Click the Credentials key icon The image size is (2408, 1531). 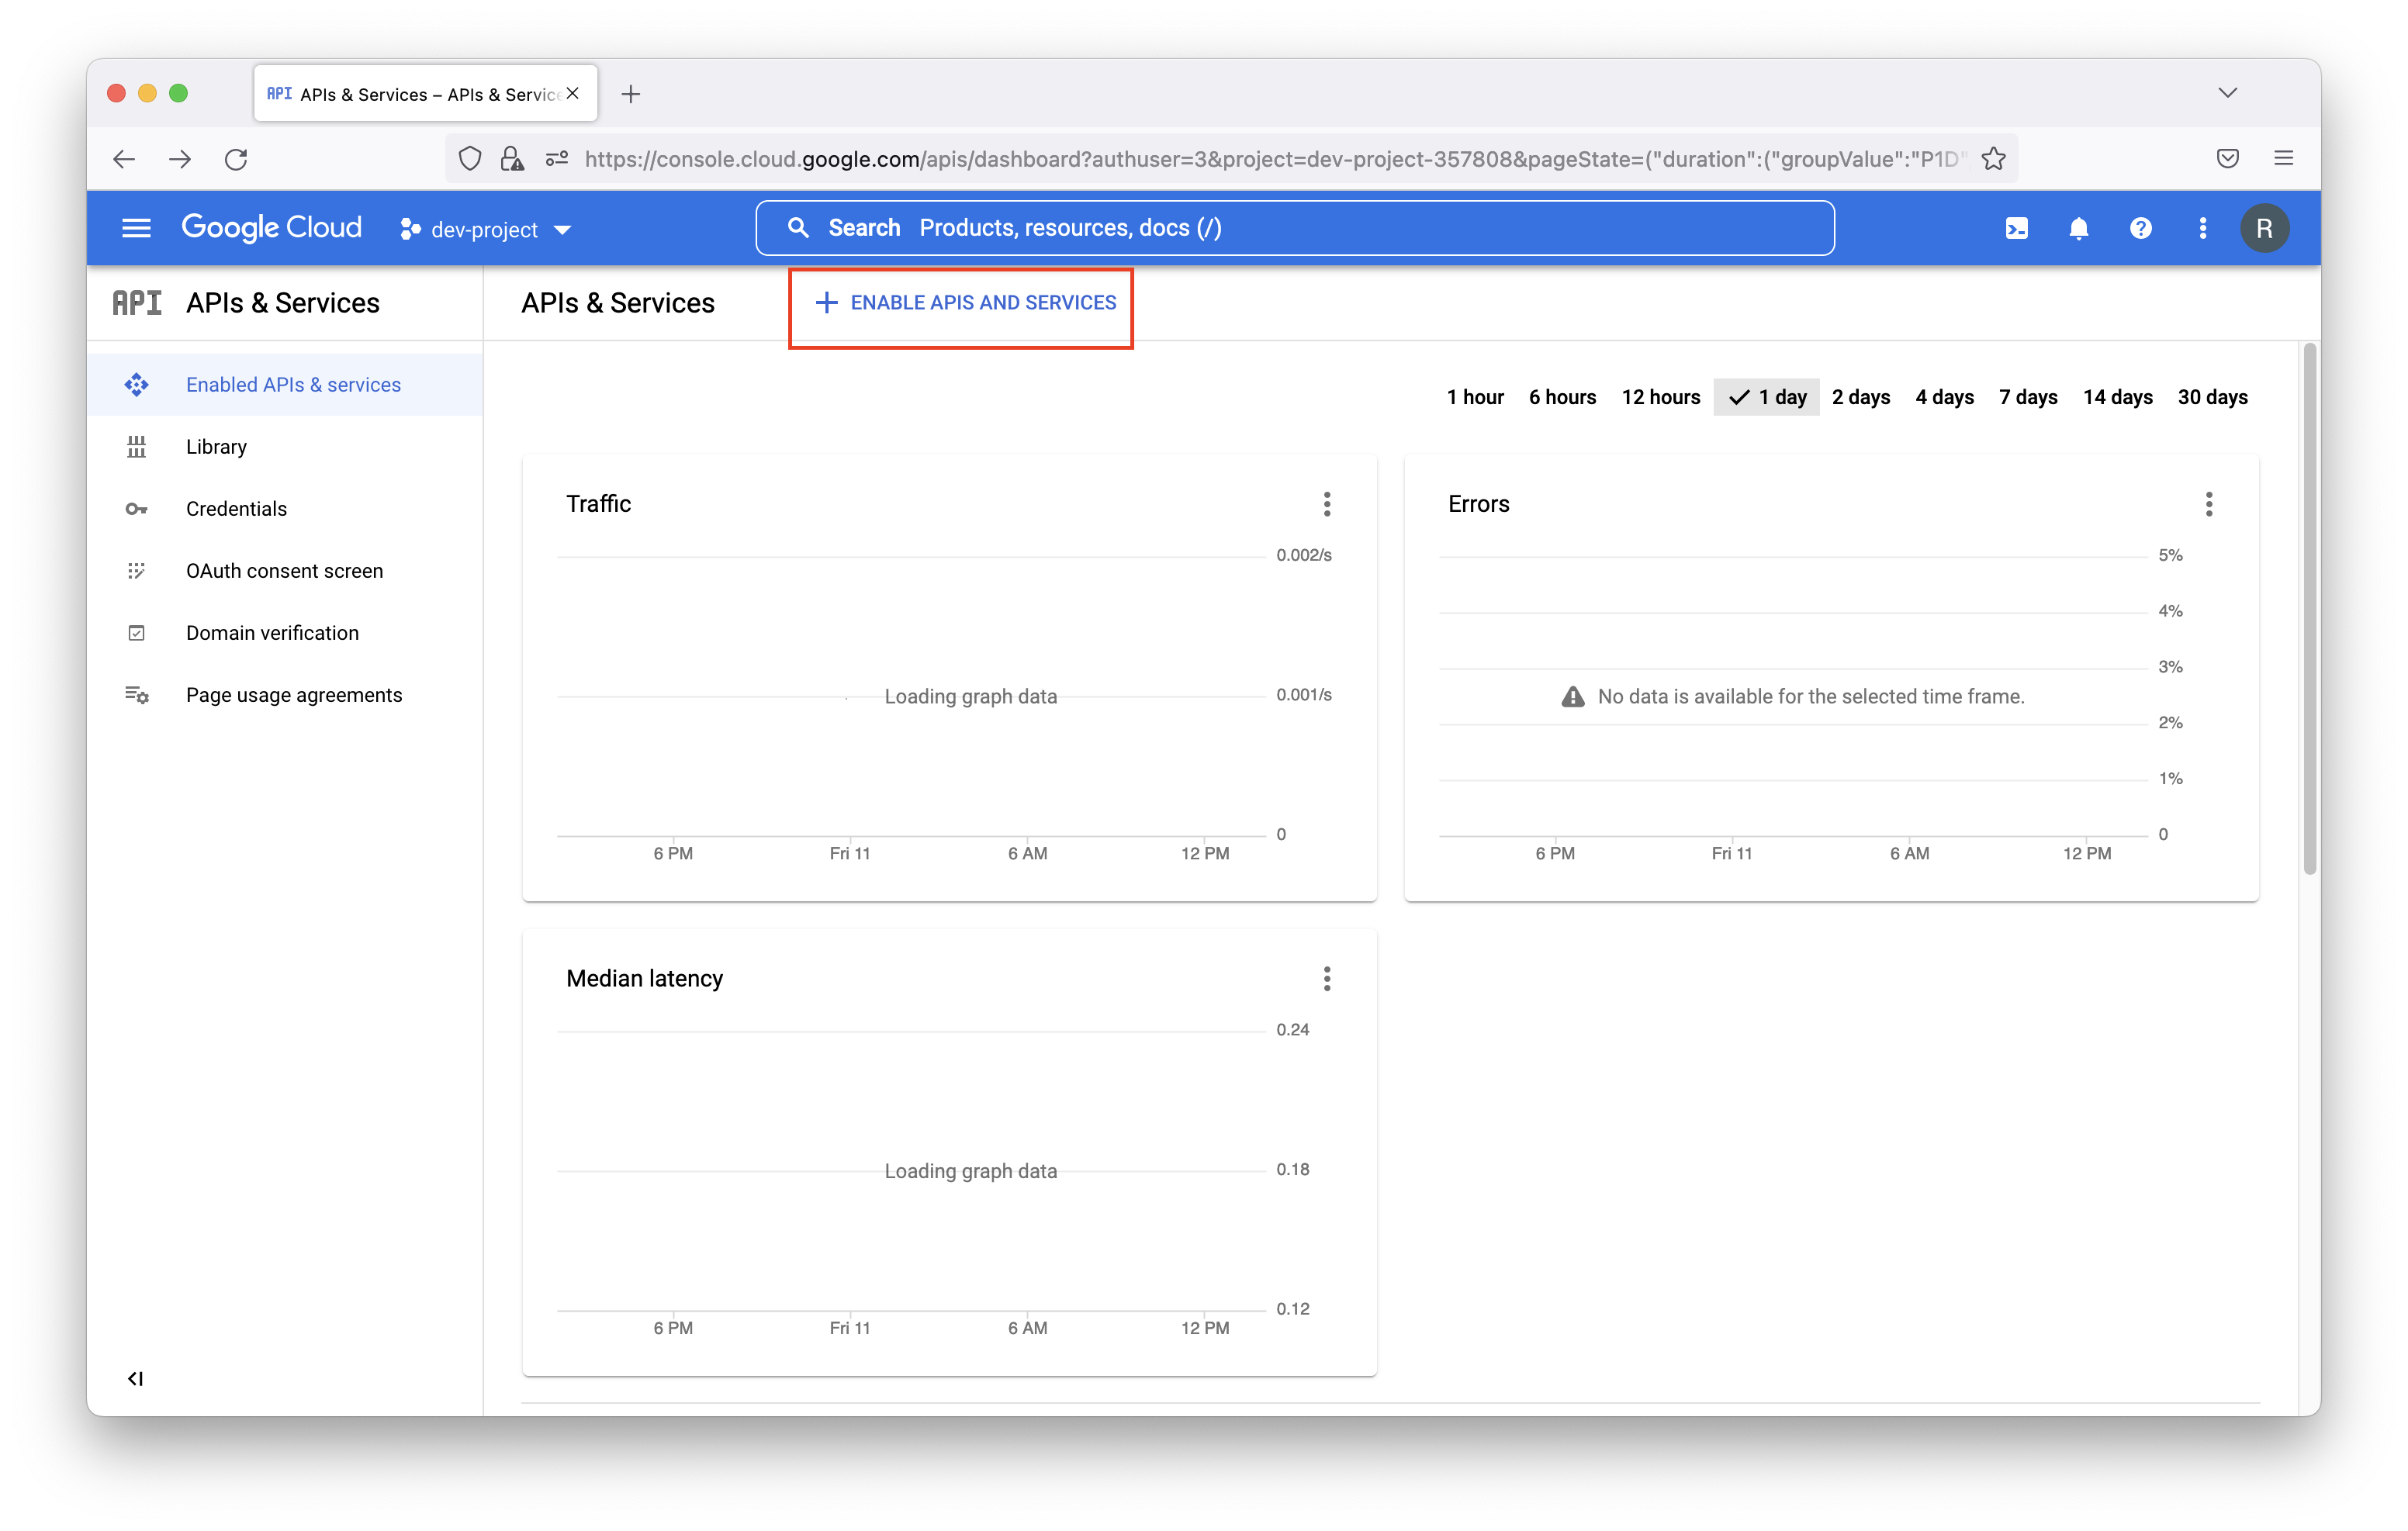[137, 509]
